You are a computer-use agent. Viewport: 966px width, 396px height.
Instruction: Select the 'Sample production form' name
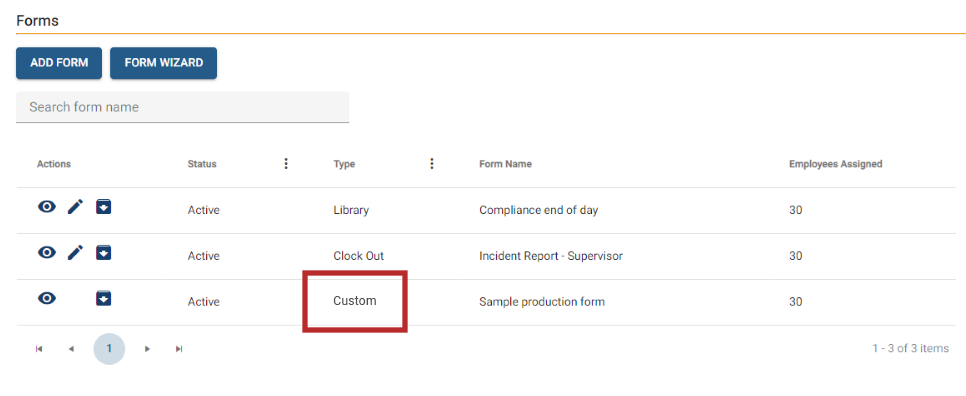click(542, 302)
